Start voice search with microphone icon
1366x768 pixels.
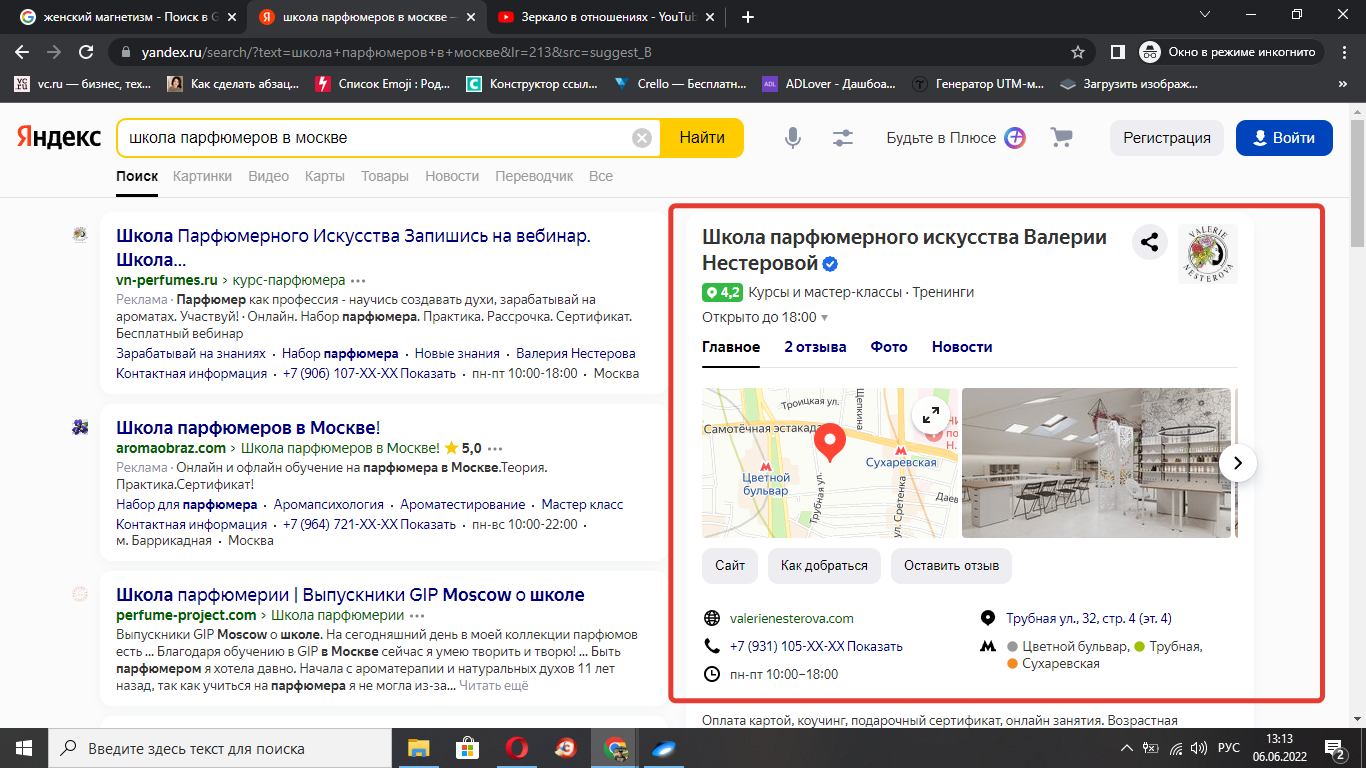click(793, 138)
